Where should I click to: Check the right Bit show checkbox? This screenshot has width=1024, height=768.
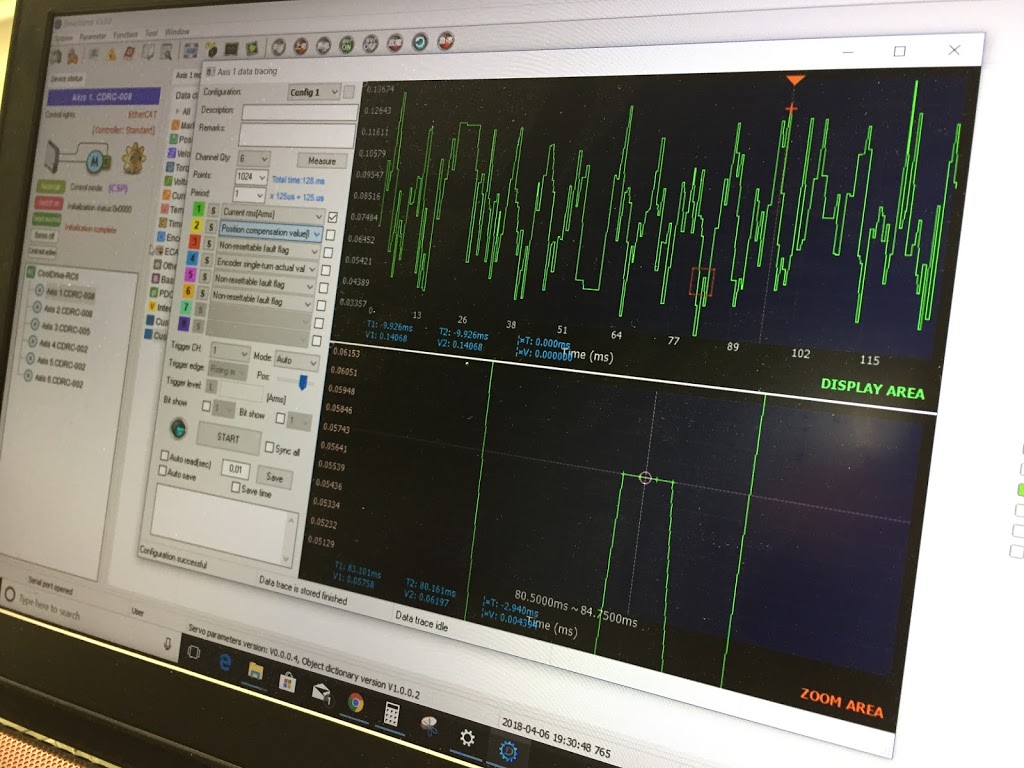pyautogui.click(x=280, y=418)
